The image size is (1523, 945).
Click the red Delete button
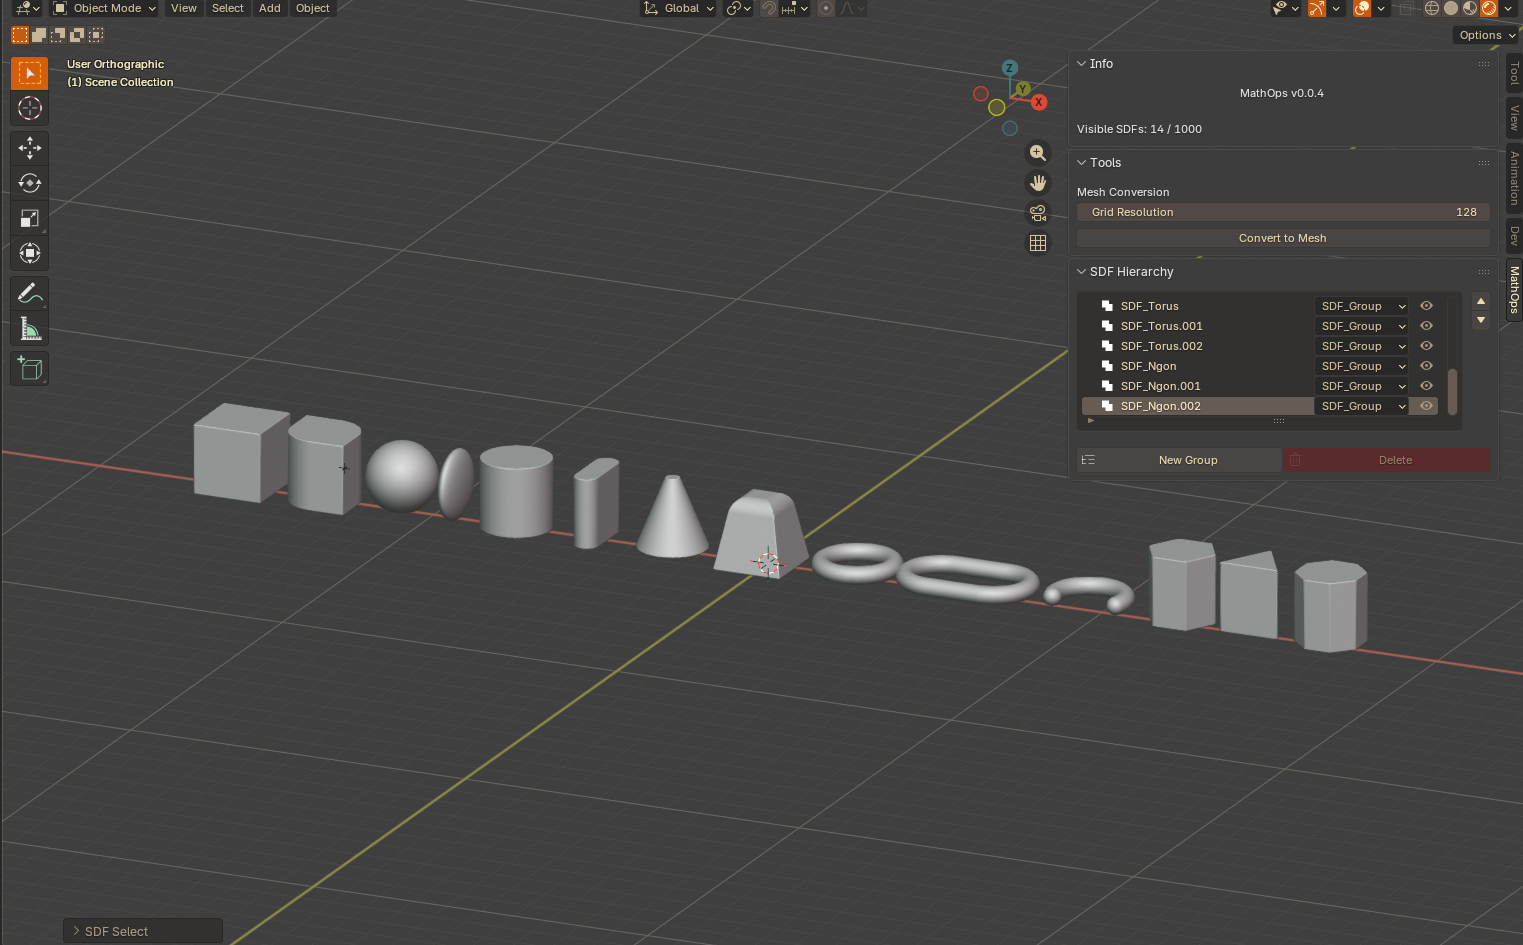(x=1387, y=460)
